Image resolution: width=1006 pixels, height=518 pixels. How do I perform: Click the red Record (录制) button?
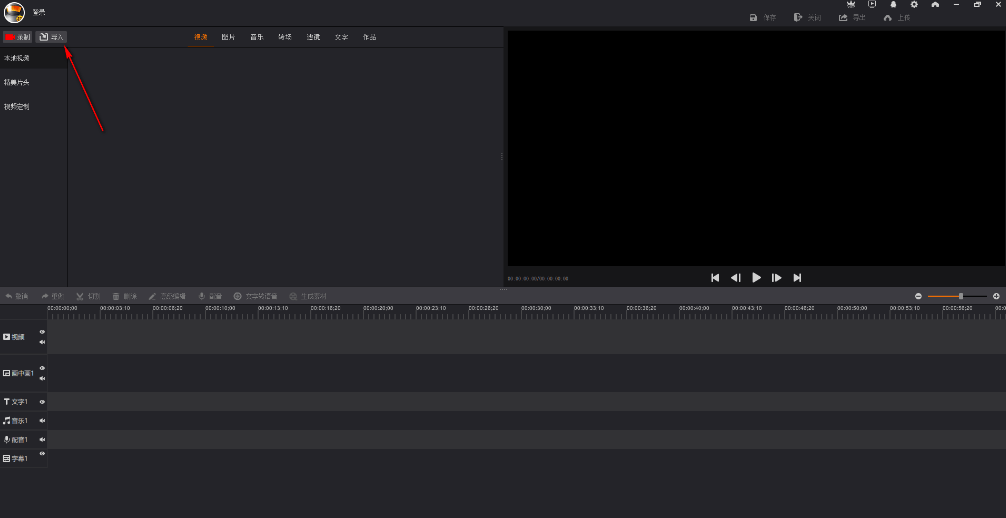[17, 37]
